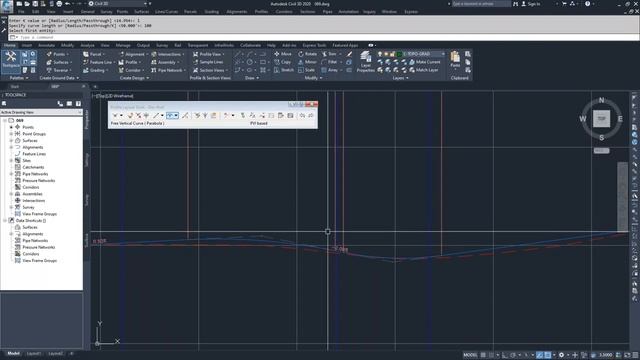640x360 pixels.
Task: Click the Paste clipboard button
Action: pos(455,60)
